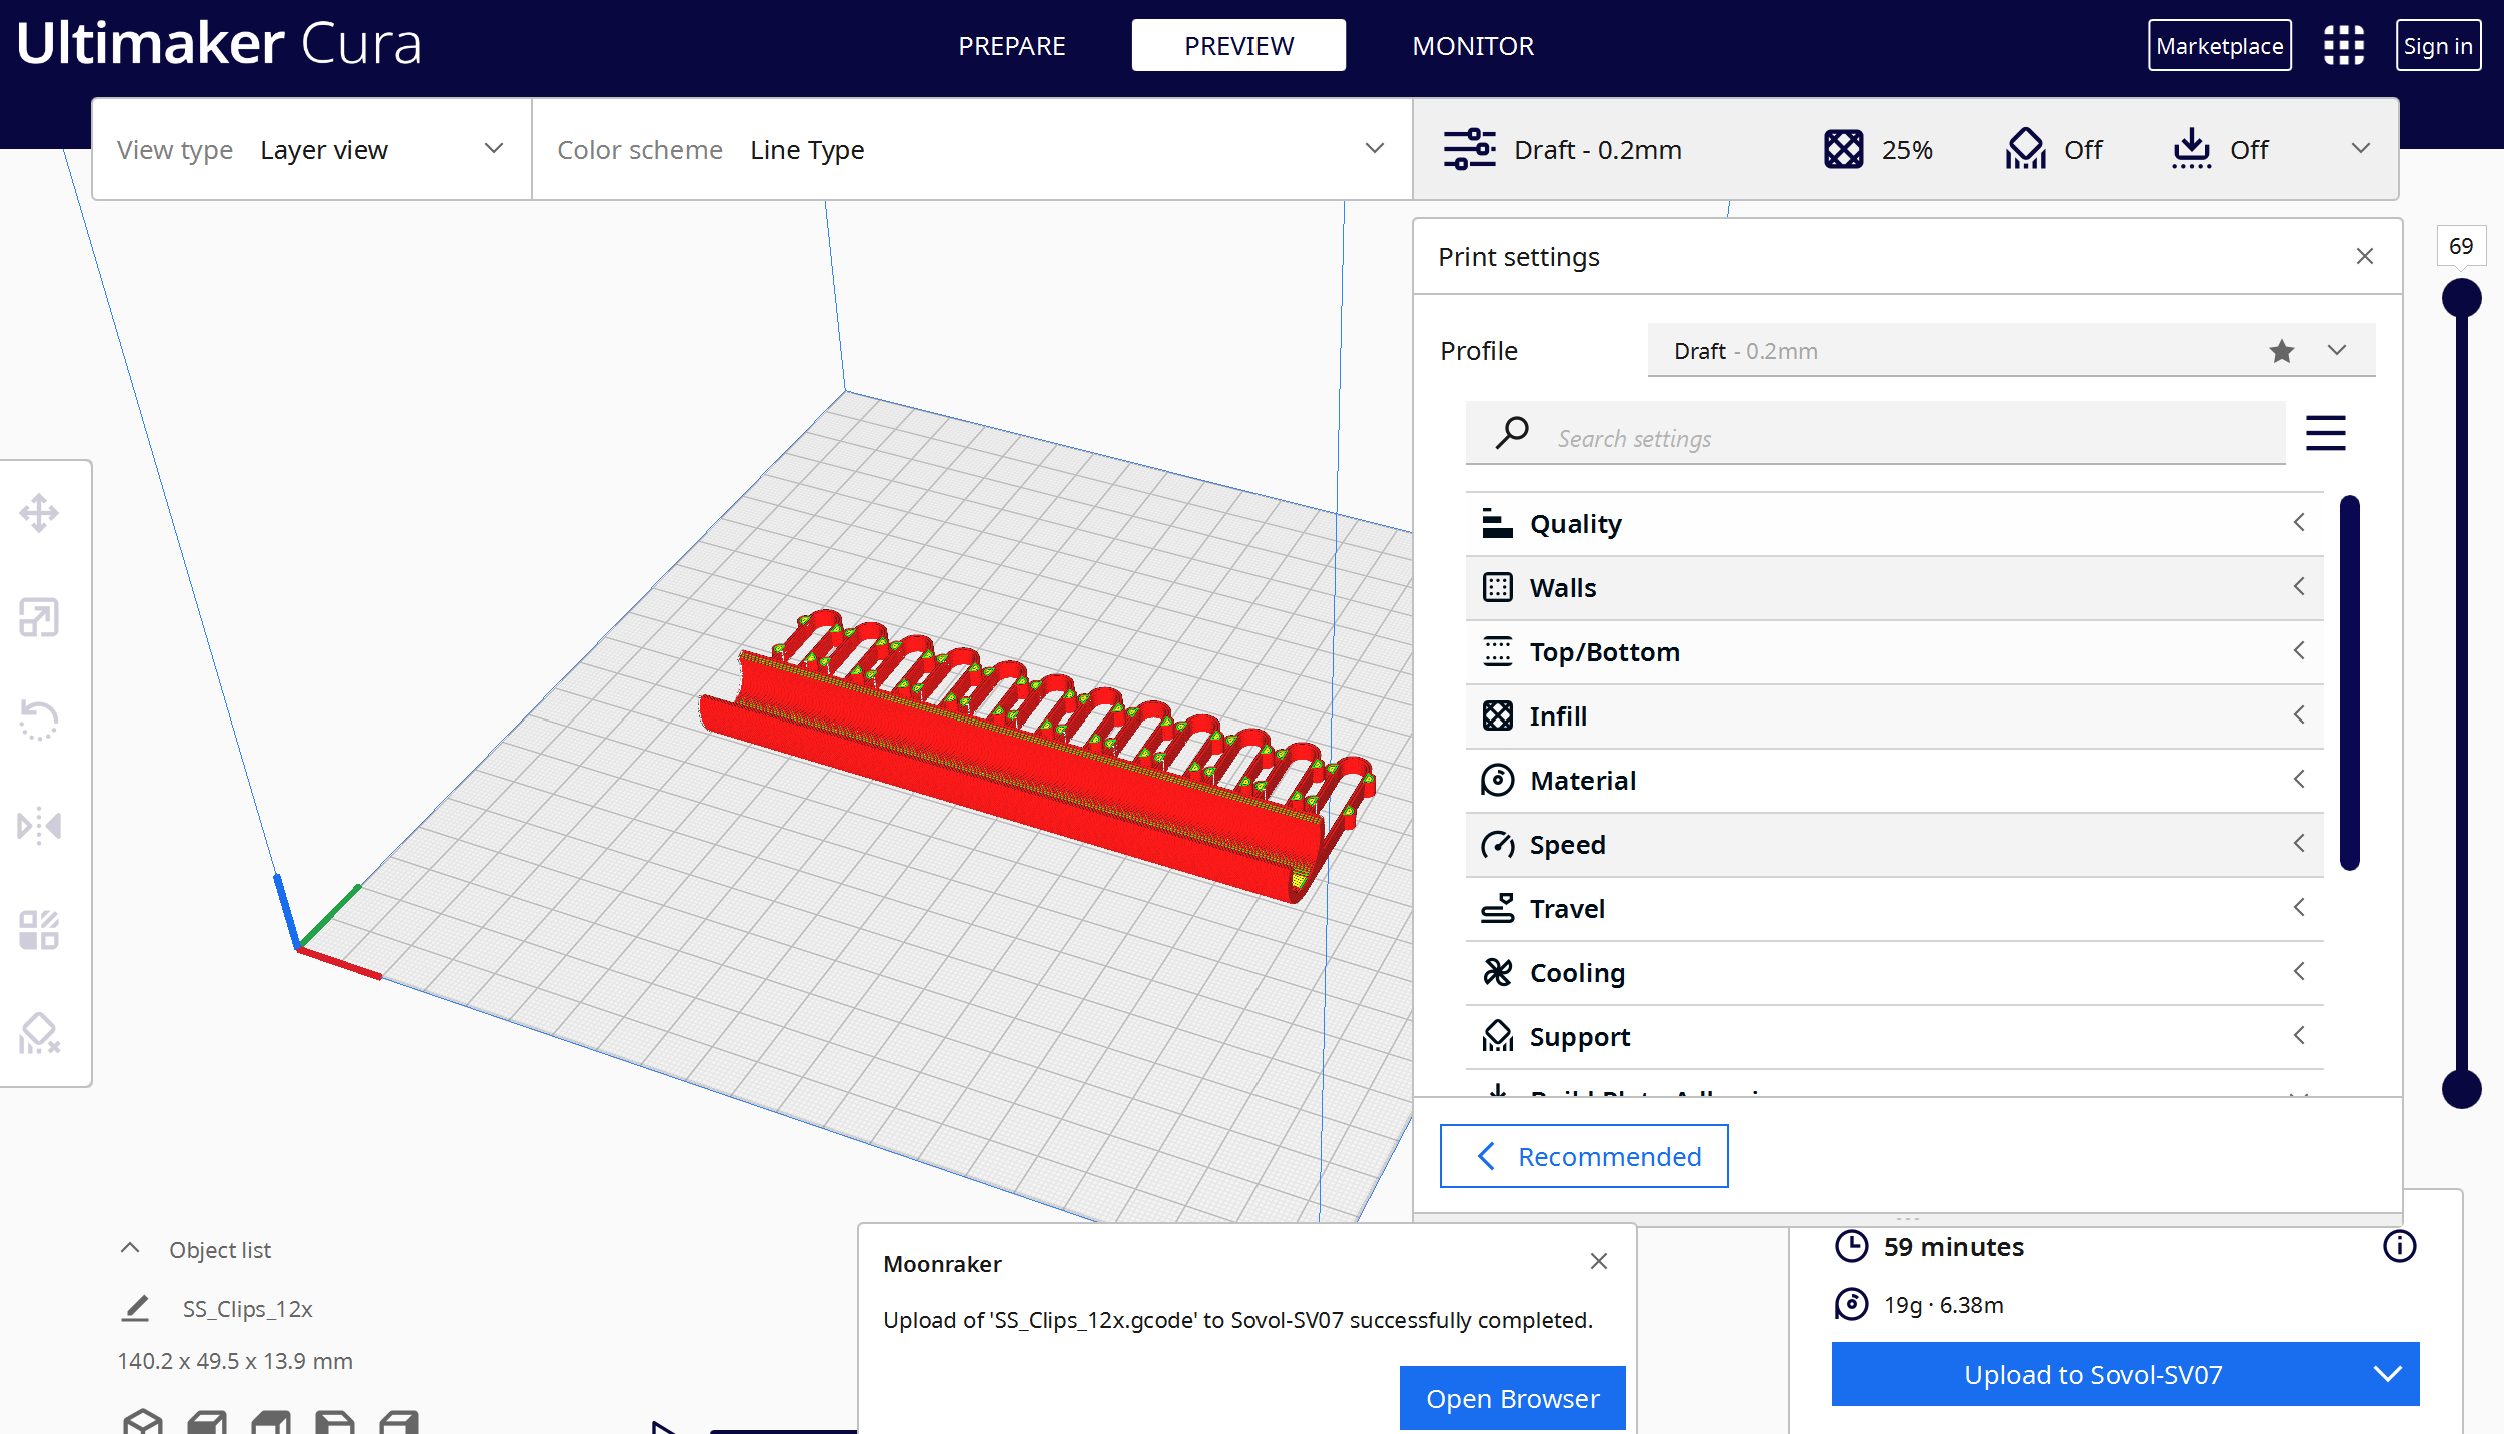Image resolution: width=2504 pixels, height=1434 pixels.
Task: Switch to 3D perspective view cube icon
Action: [143, 1421]
